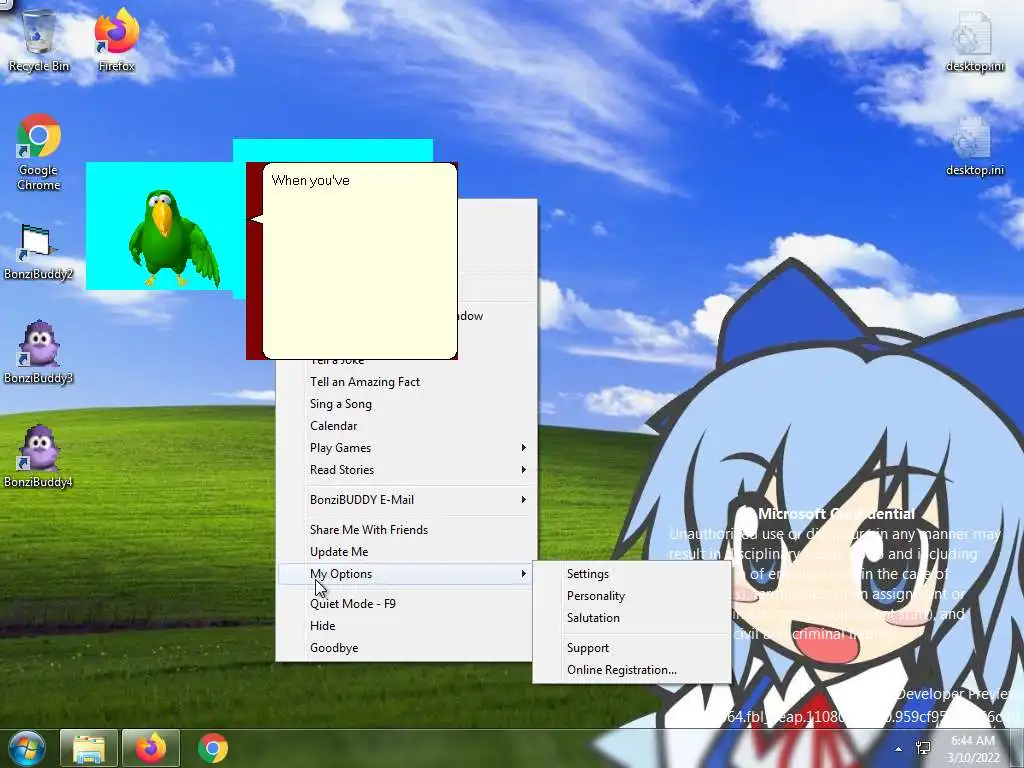Expand the Read Stories submenu
1024x768 pixels.
pyautogui.click(x=405, y=470)
